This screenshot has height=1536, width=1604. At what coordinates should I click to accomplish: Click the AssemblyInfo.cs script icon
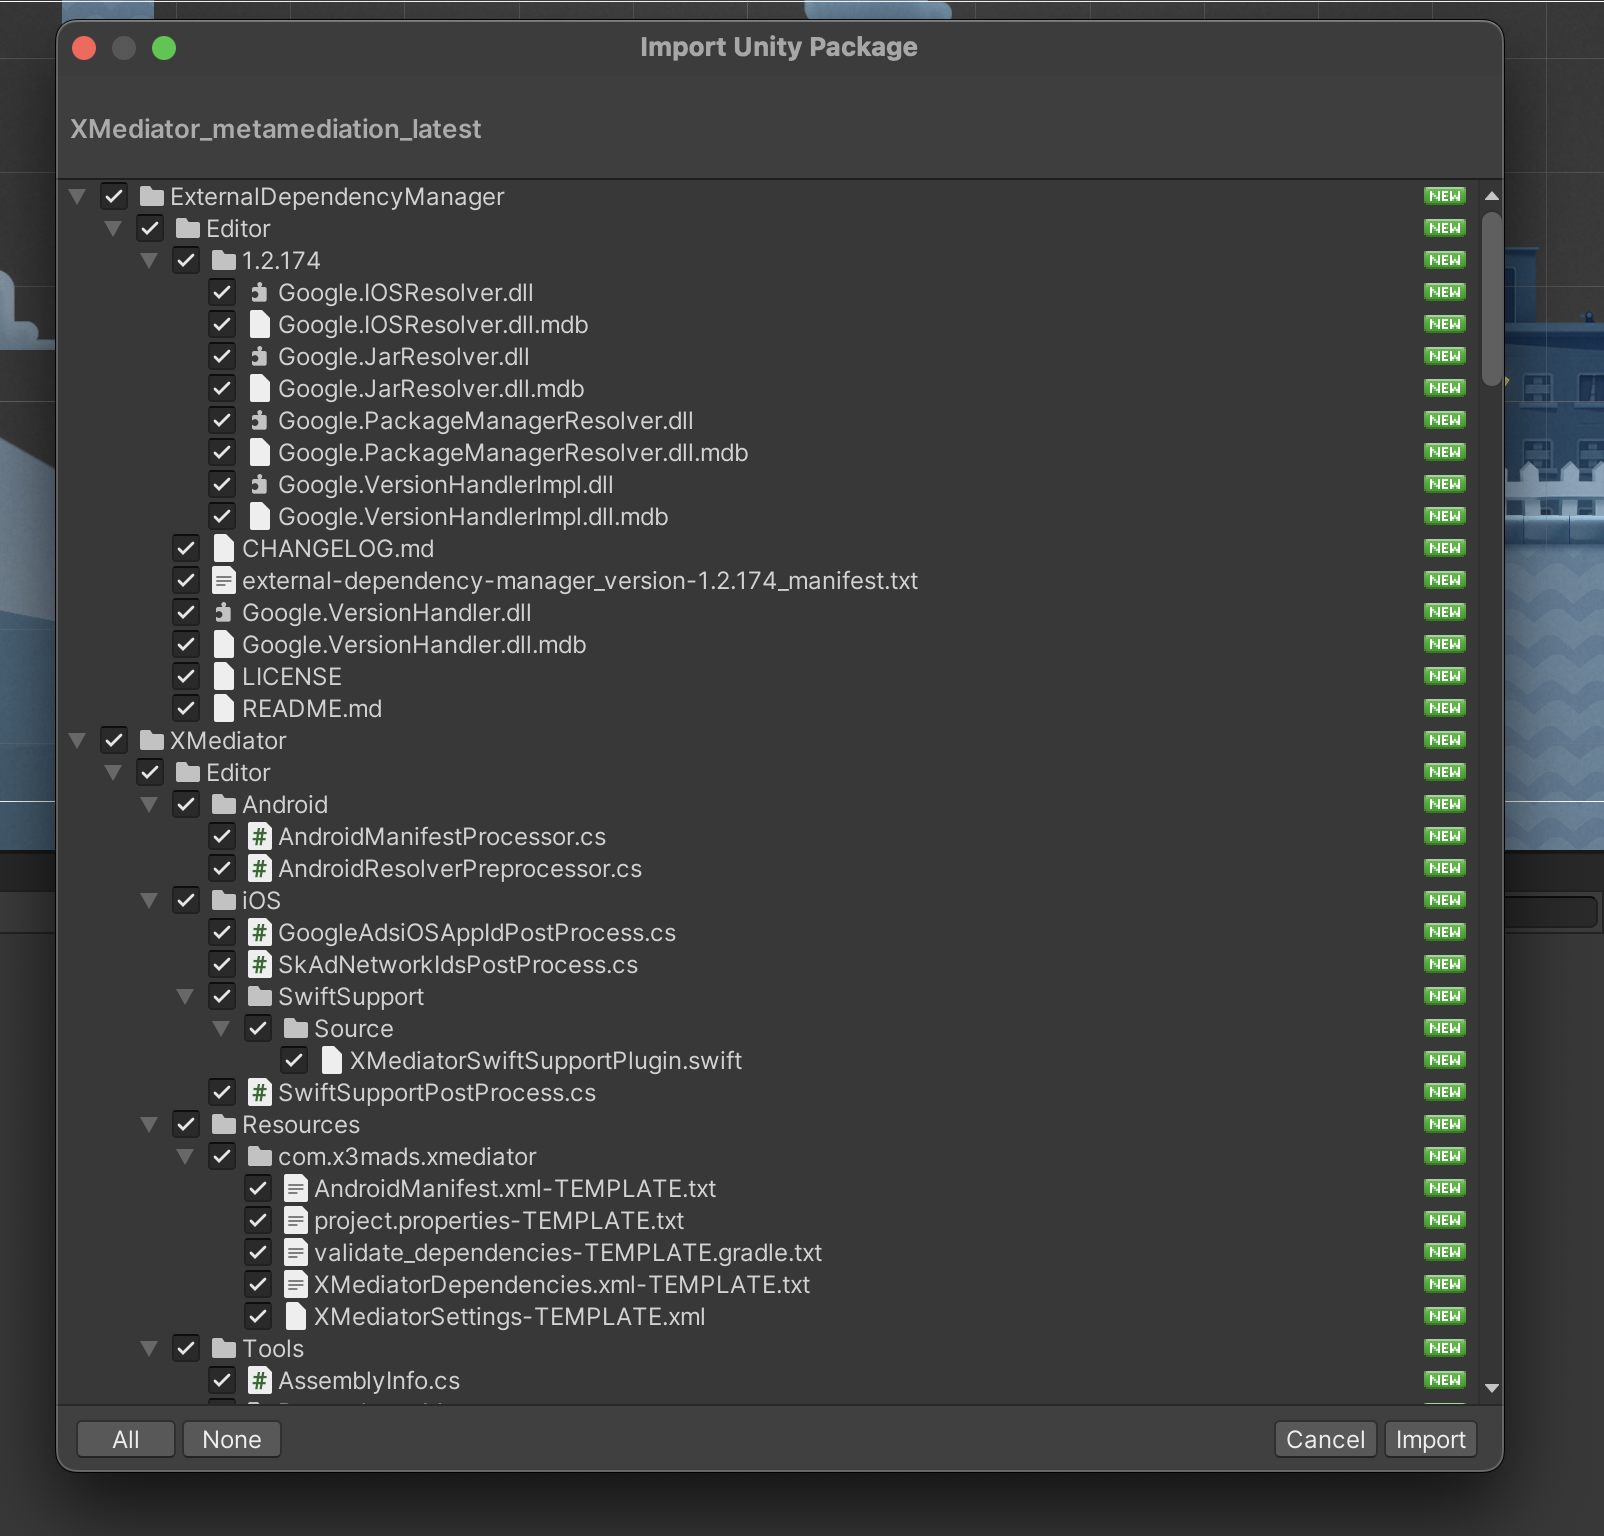(260, 1380)
